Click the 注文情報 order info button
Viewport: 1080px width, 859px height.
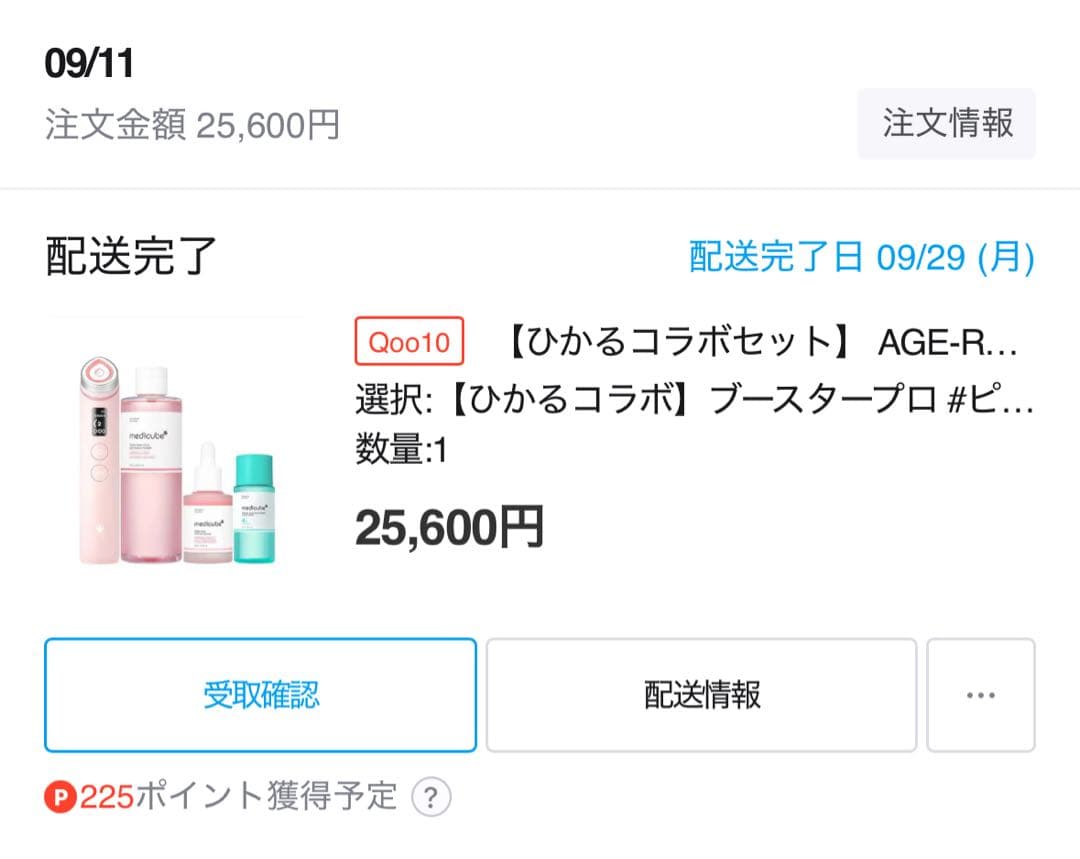click(946, 123)
